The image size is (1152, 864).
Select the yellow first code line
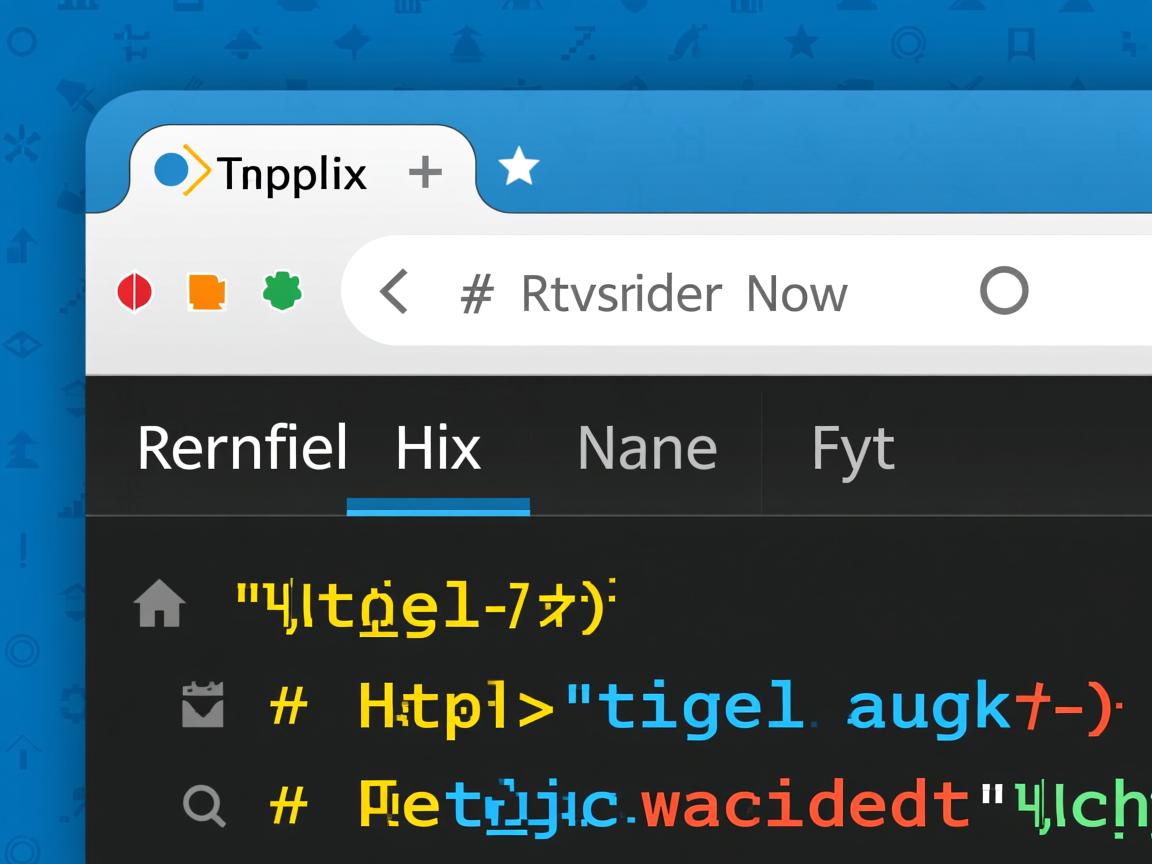coord(424,607)
